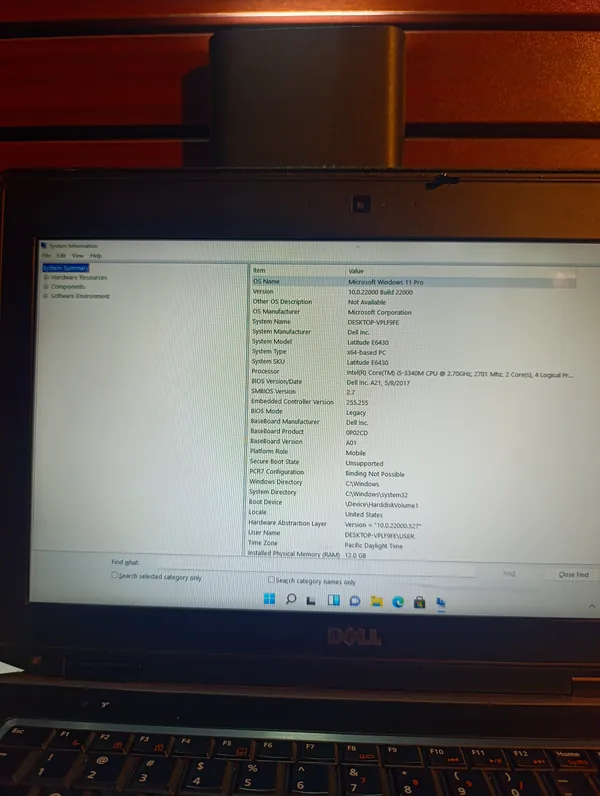600x796 pixels.
Task: Click the Windows Start button in taskbar
Action: 269,600
